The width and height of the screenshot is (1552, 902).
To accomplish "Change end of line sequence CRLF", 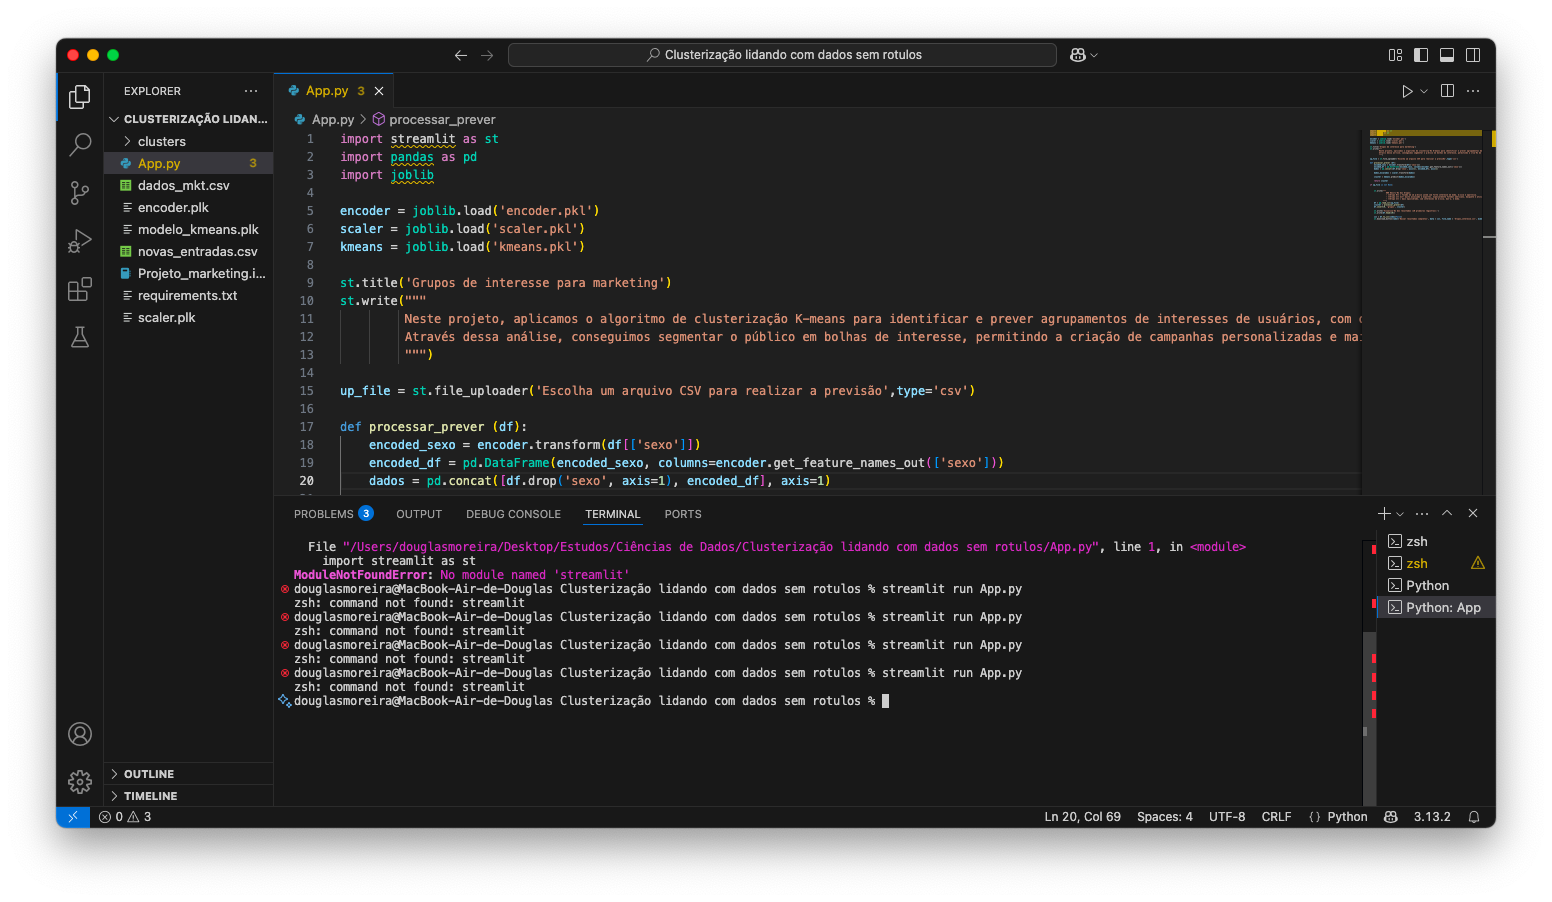I will 1276,817.
